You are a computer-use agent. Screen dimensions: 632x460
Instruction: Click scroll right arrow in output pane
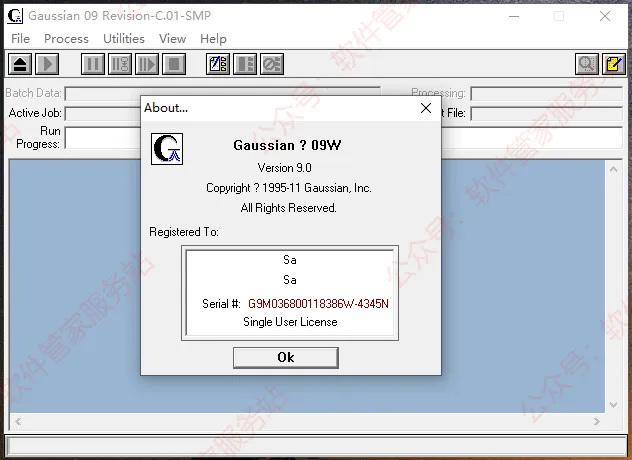597,422
